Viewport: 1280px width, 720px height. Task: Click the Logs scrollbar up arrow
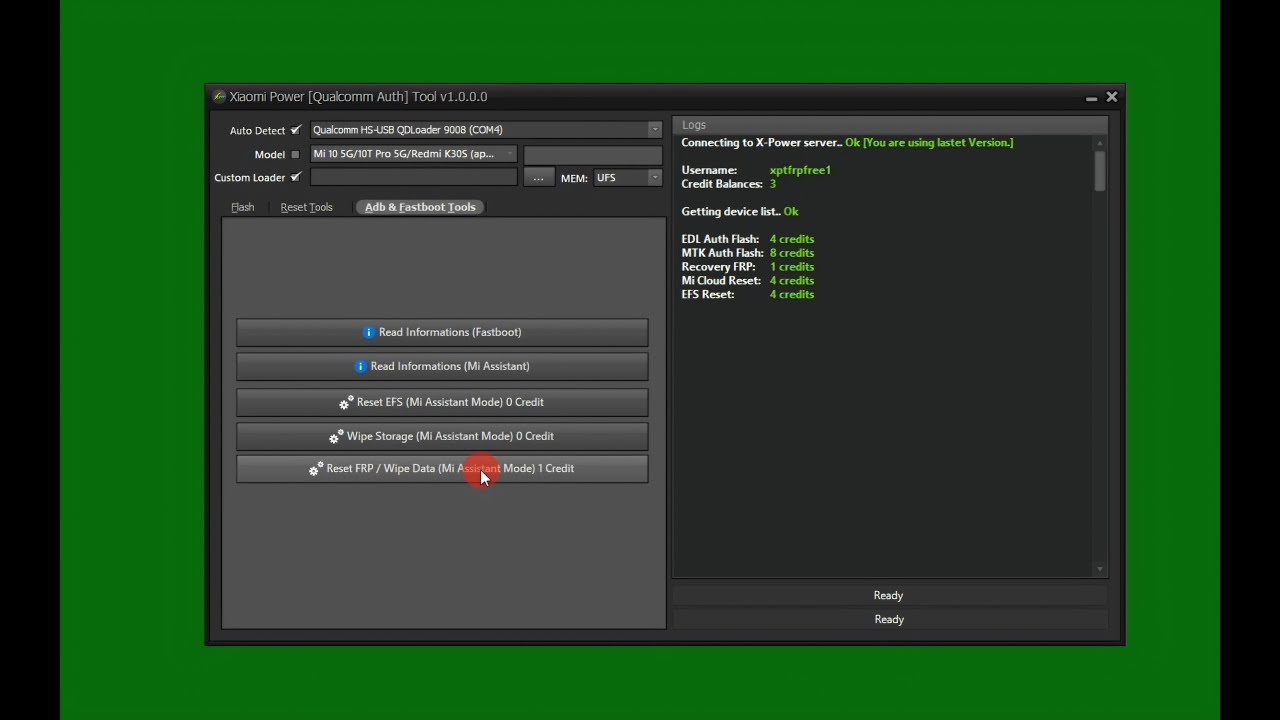click(1100, 143)
